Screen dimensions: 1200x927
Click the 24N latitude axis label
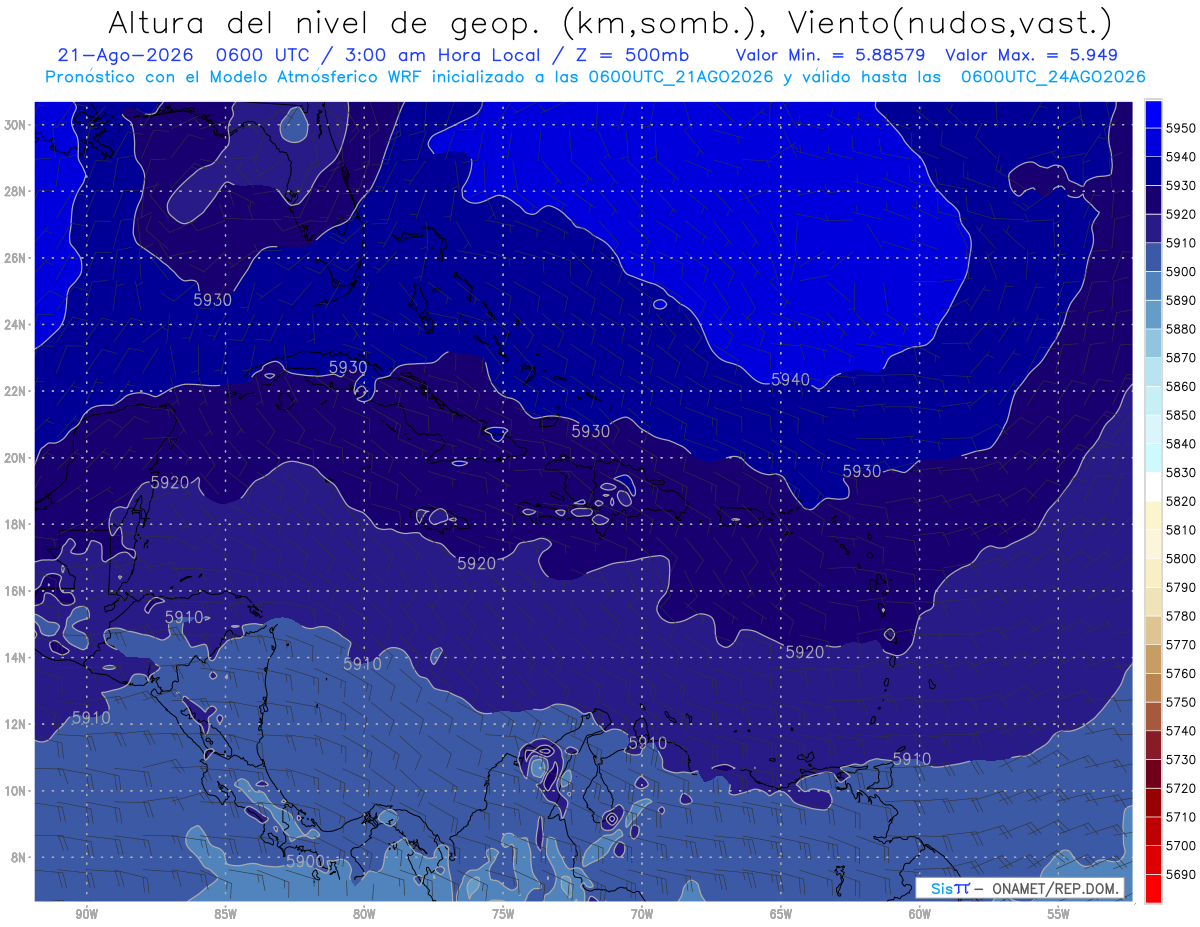pyautogui.click(x=14, y=325)
